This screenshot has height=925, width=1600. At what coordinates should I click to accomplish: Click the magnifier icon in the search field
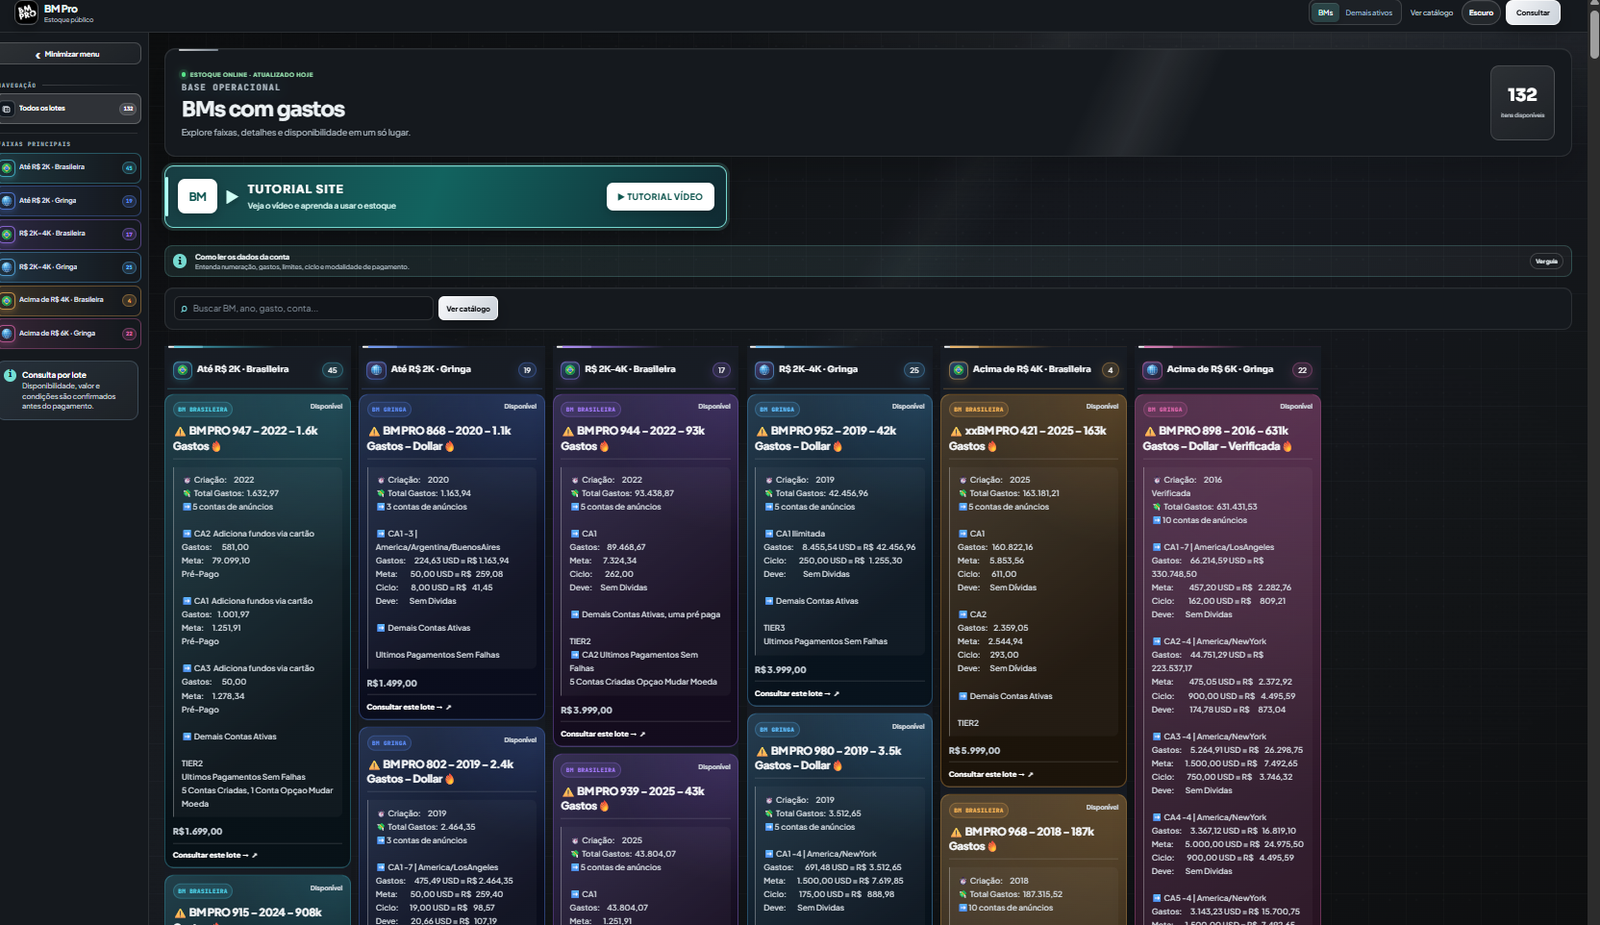coord(184,309)
